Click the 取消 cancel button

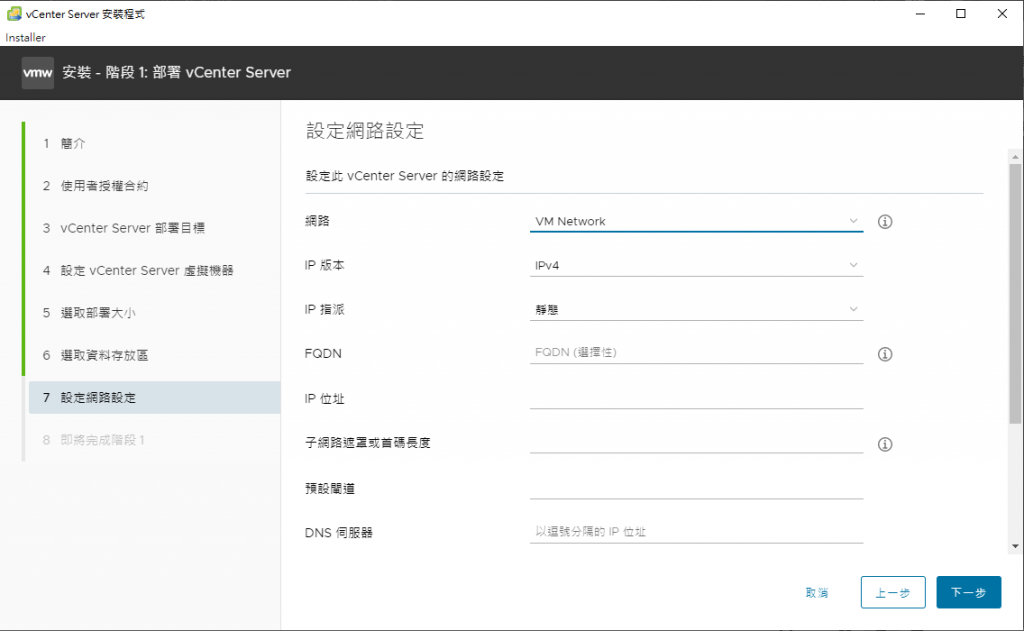(x=817, y=592)
